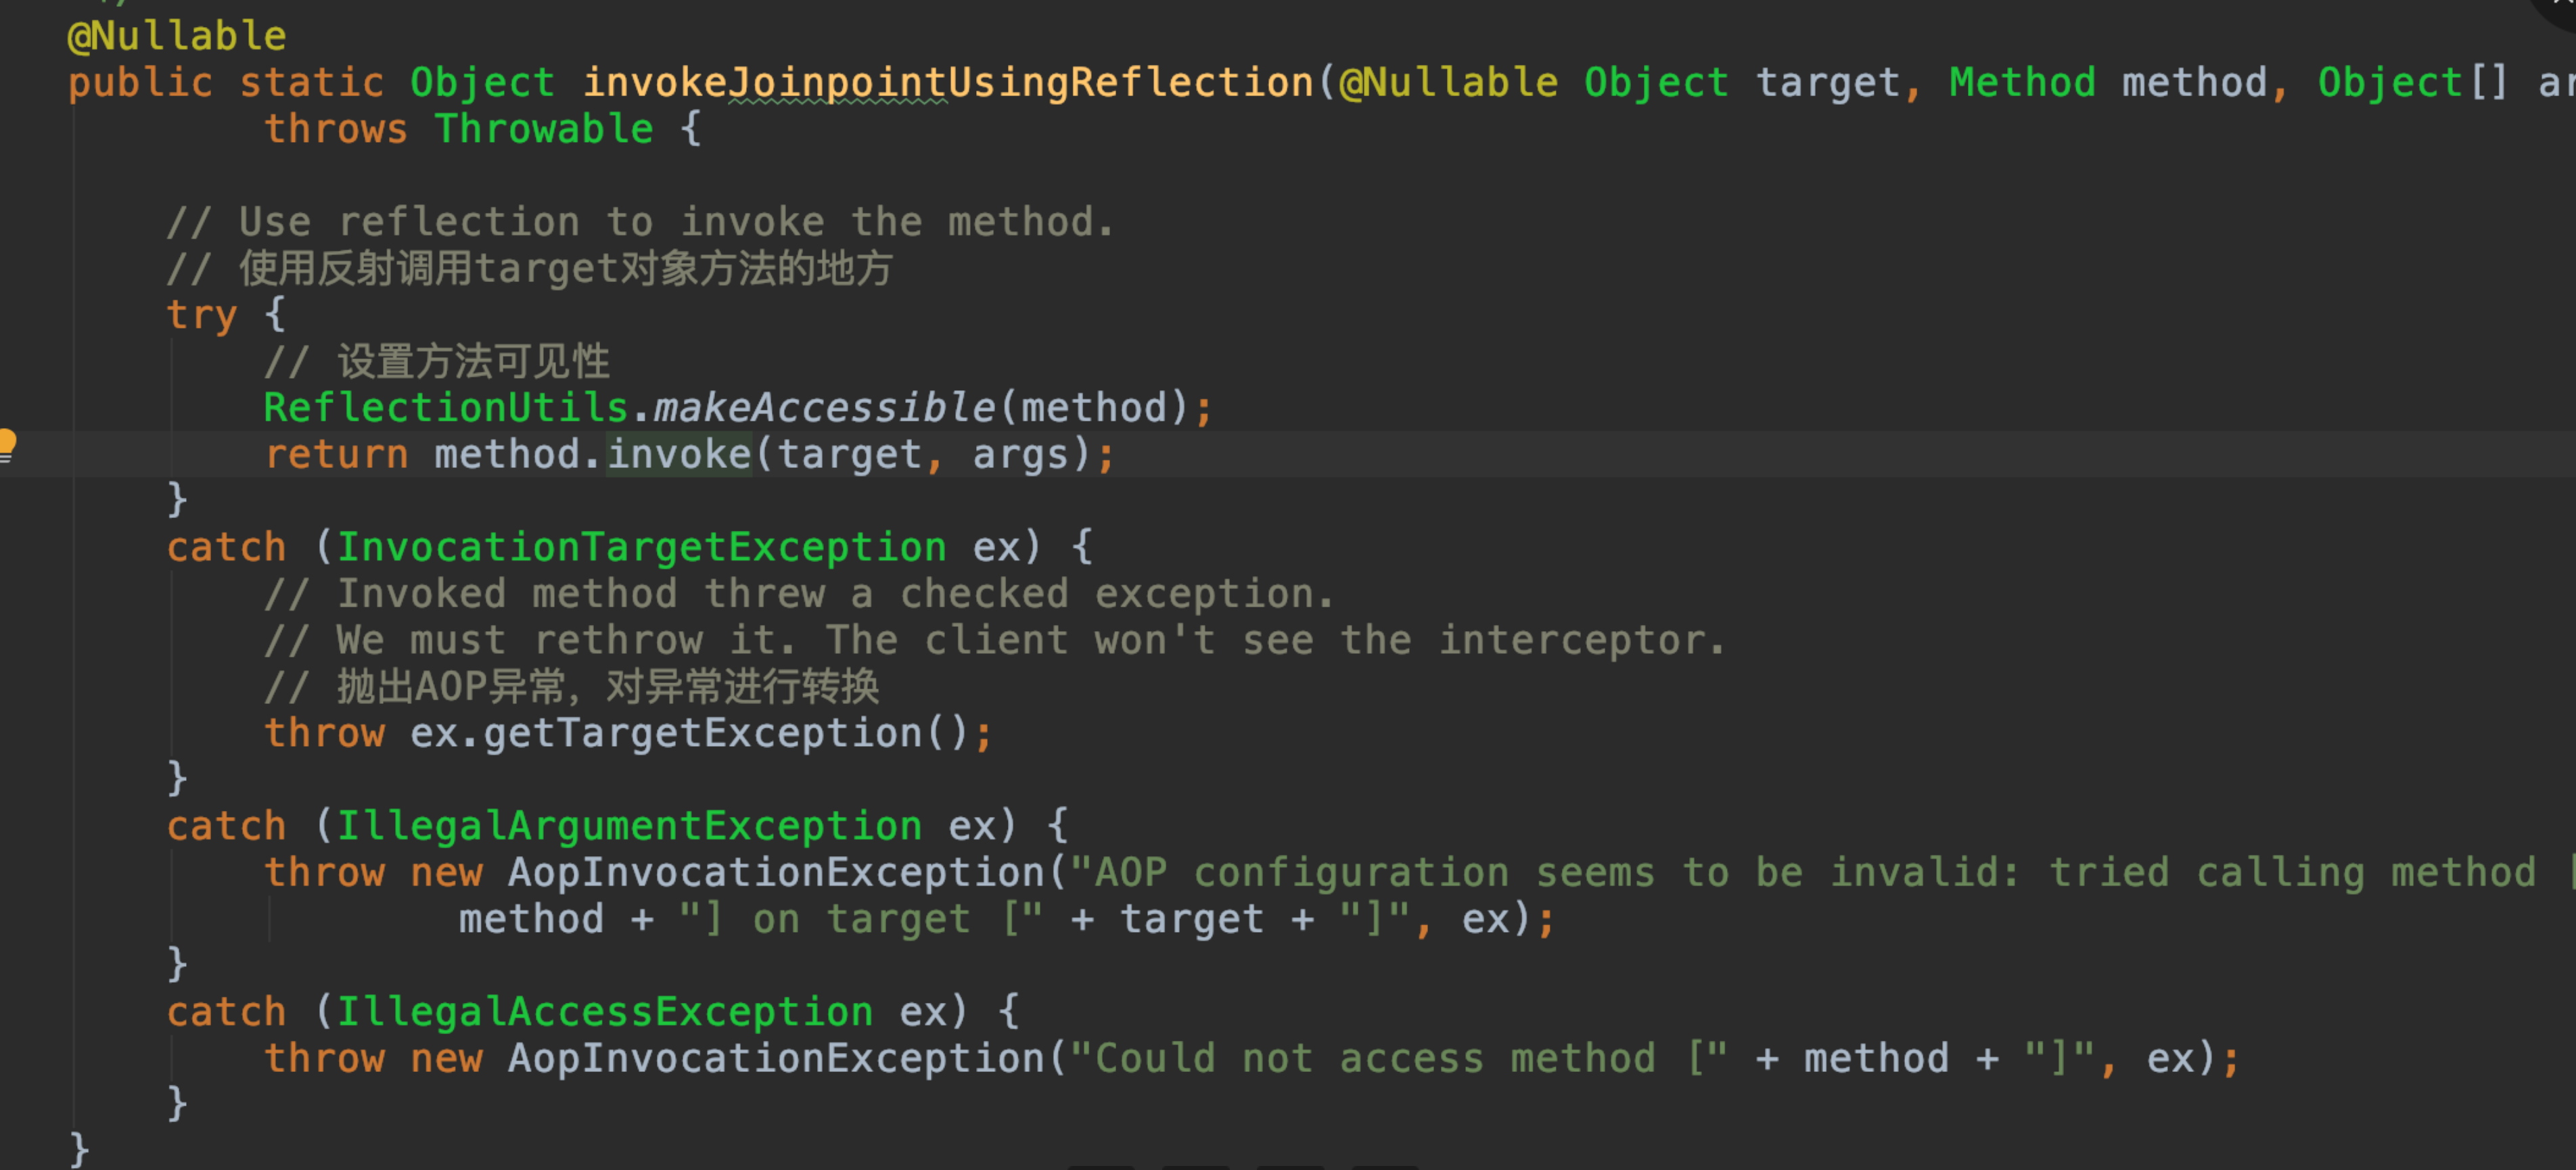Click the IllegalArgumentException class name

tap(629, 827)
